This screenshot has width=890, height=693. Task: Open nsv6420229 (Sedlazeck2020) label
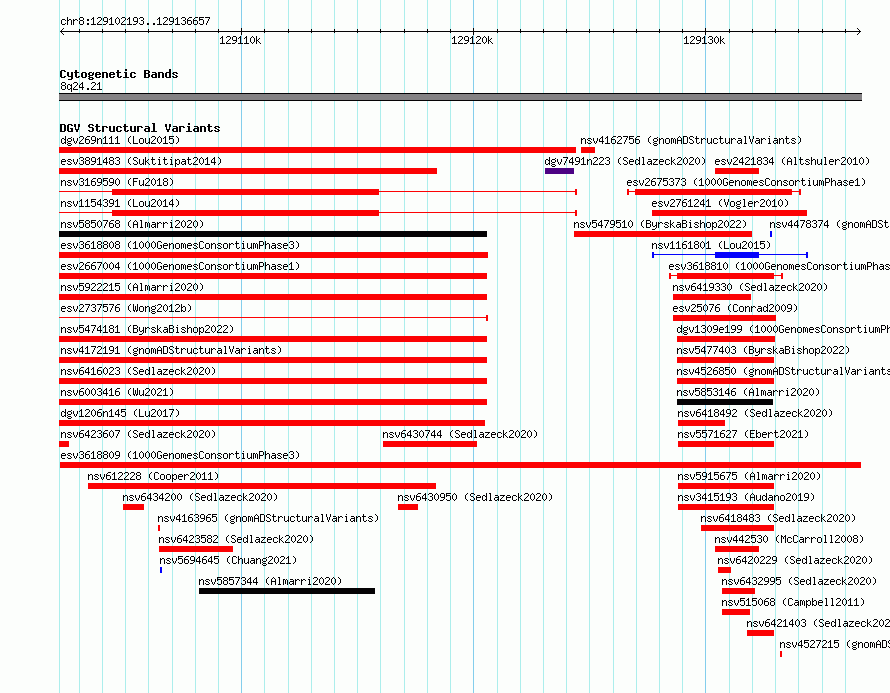coord(795,560)
